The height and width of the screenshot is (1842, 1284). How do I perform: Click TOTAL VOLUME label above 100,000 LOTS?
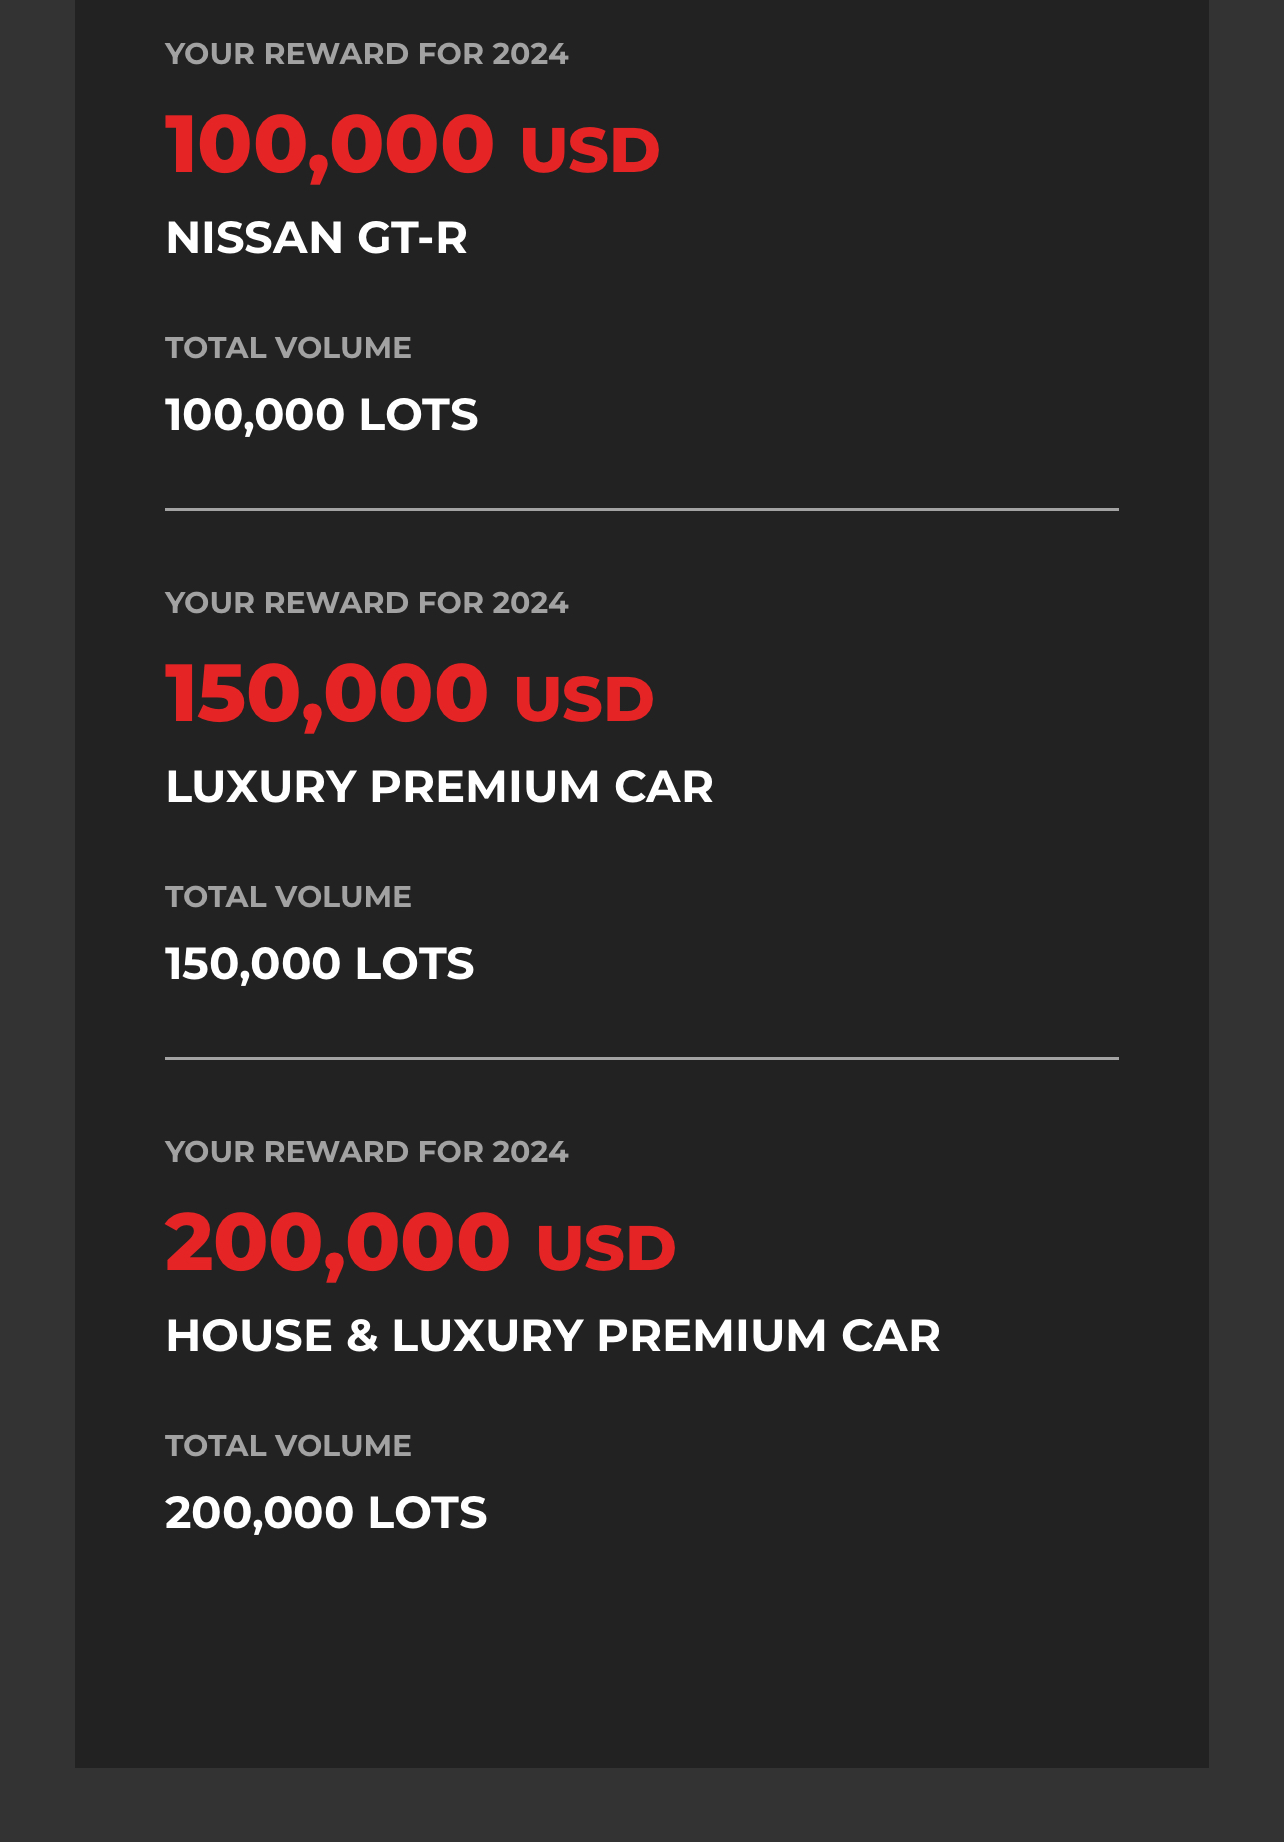pyautogui.click(x=288, y=348)
